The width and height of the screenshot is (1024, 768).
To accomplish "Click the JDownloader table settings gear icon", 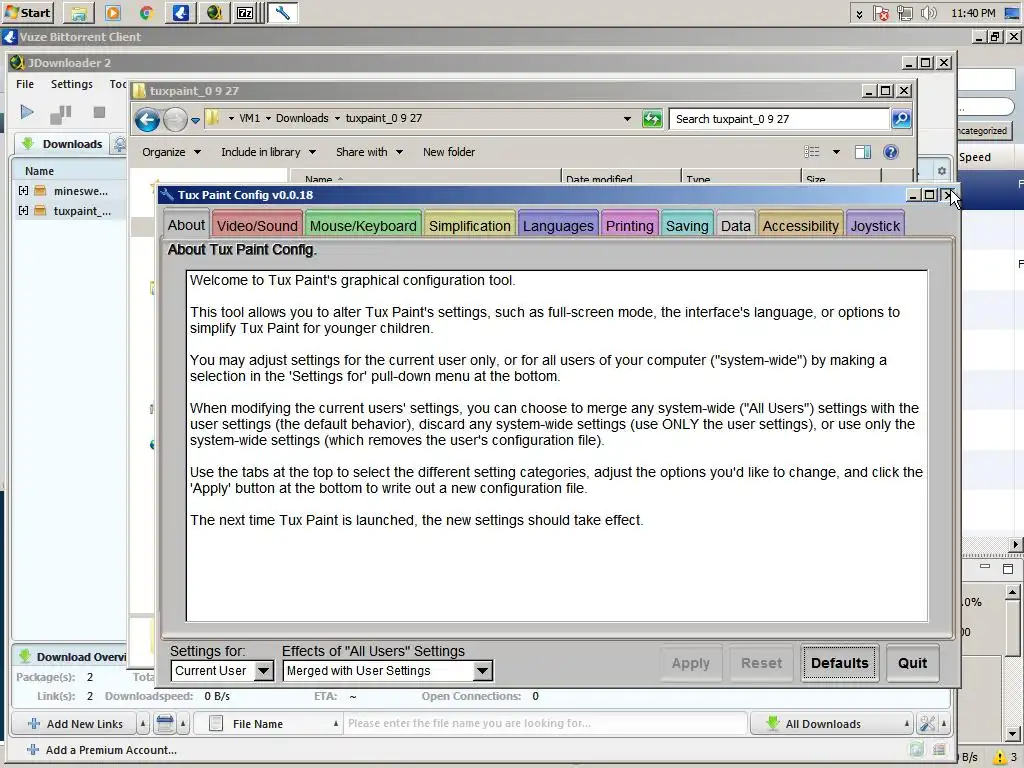I will 942,171.
